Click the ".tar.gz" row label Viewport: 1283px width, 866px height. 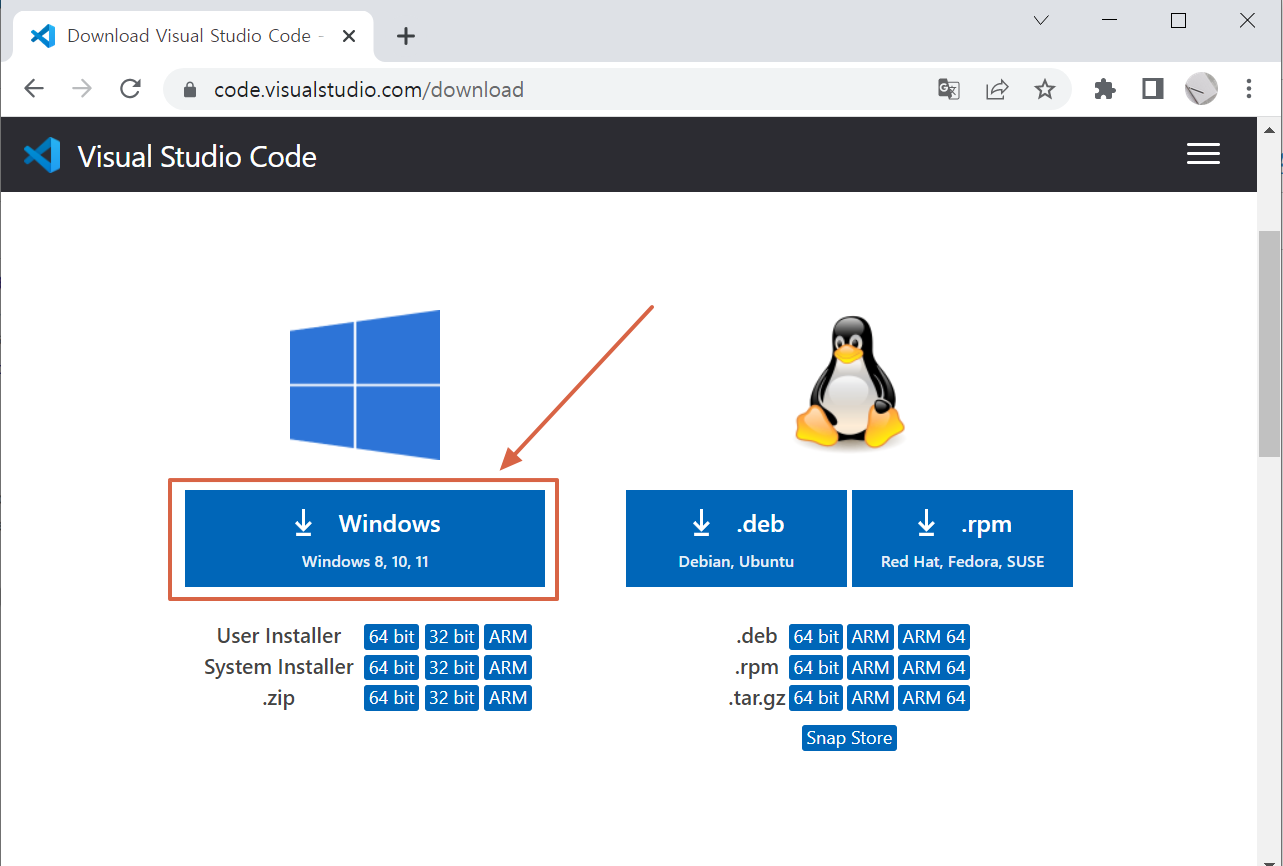pyautogui.click(x=757, y=698)
